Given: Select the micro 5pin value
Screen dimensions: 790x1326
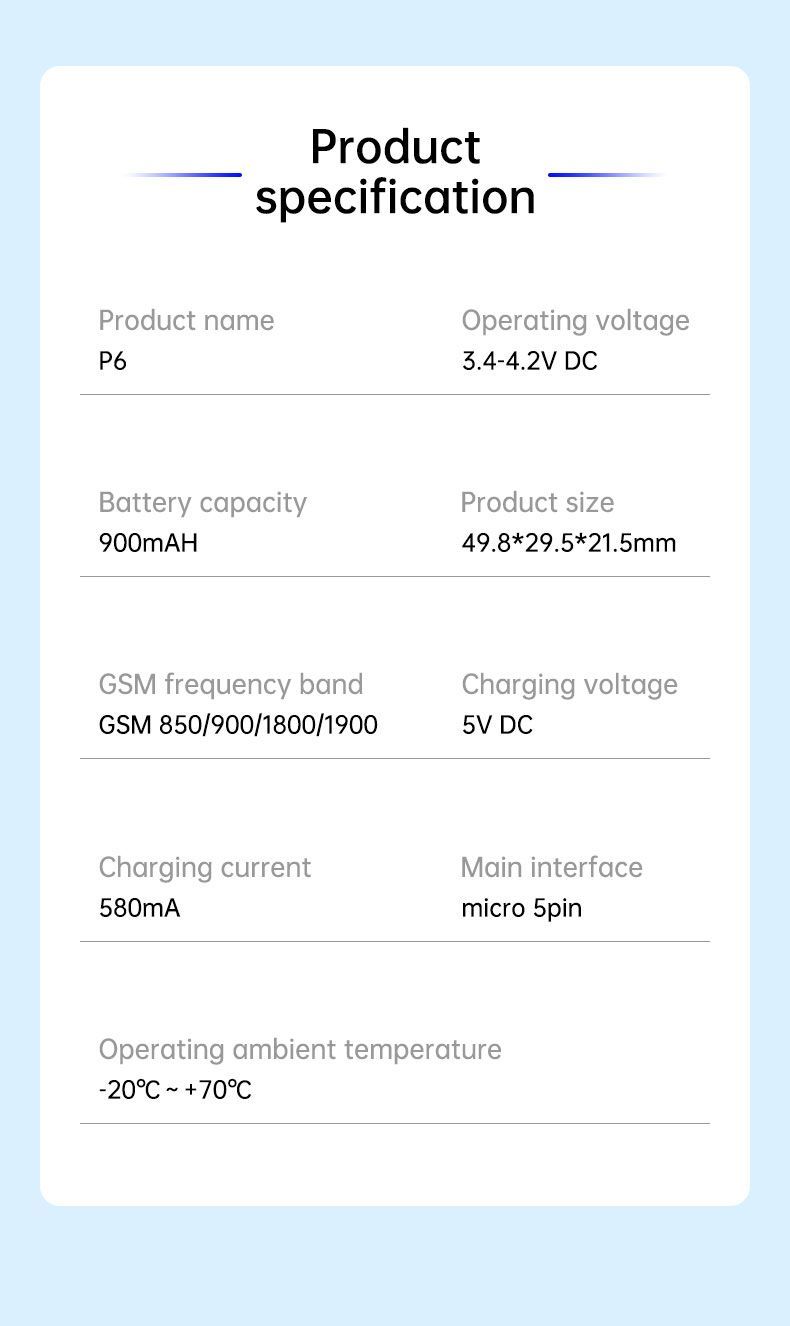Looking at the screenshot, I should click(x=521, y=908).
